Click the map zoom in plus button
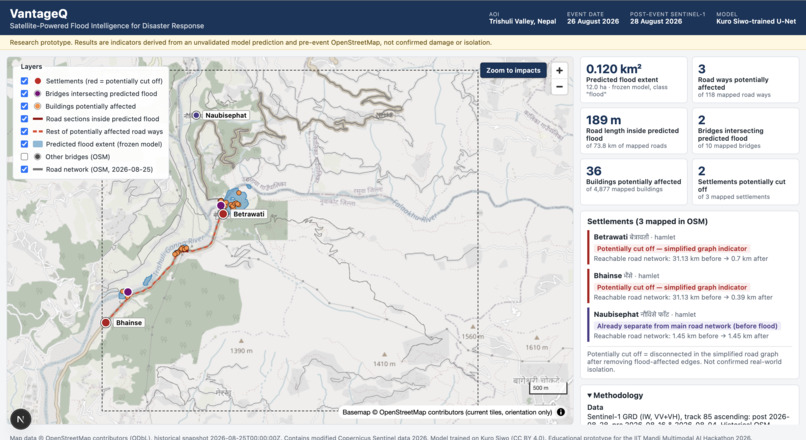Image resolution: width=806 pixels, height=440 pixels. point(559,71)
